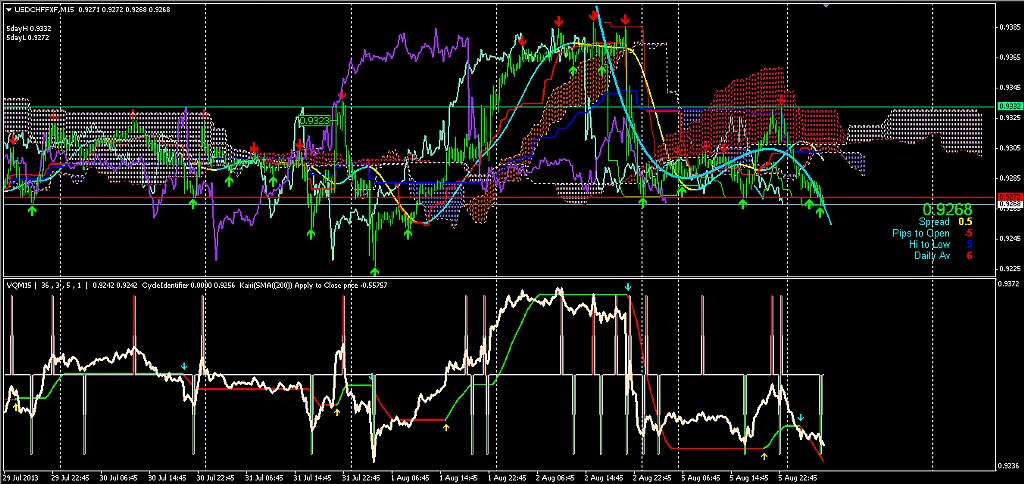
Task: Select the Pips to Open label
Action: coord(922,233)
